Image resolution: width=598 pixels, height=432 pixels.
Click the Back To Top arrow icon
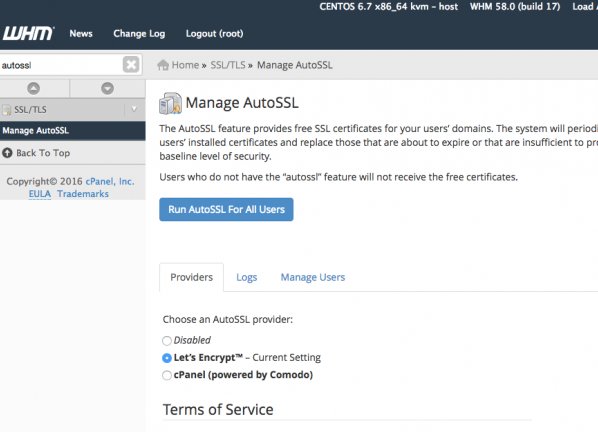click(7, 153)
